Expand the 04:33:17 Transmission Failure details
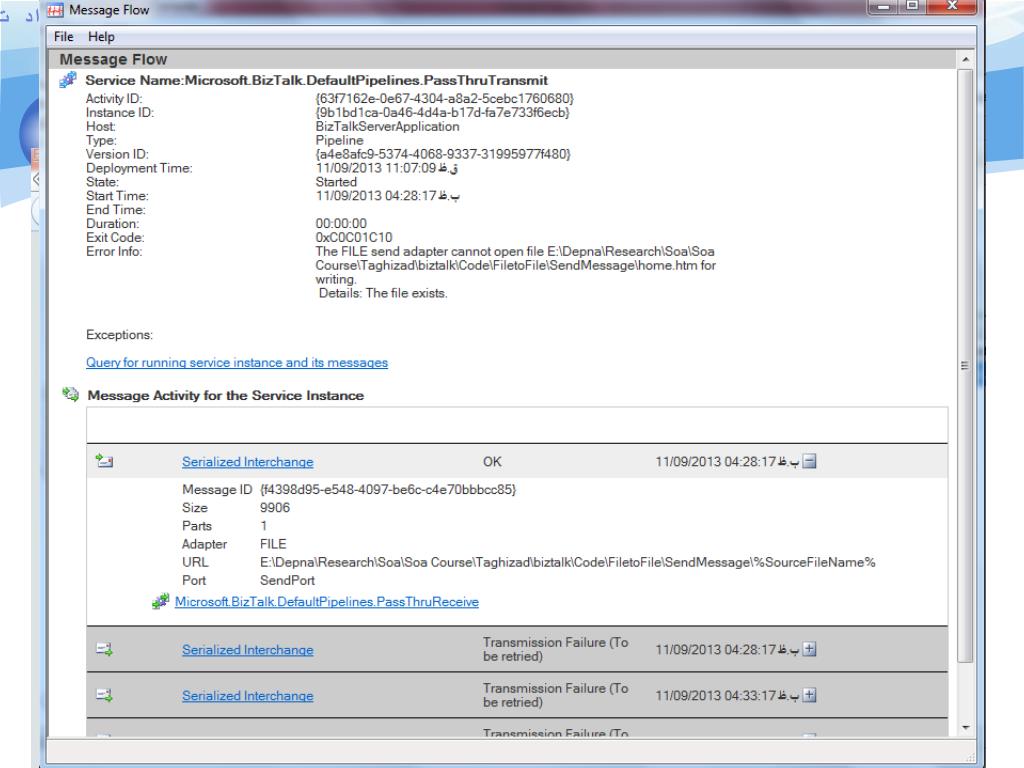Image resolution: width=1024 pixels, height=768 pixels. point(809,695)
